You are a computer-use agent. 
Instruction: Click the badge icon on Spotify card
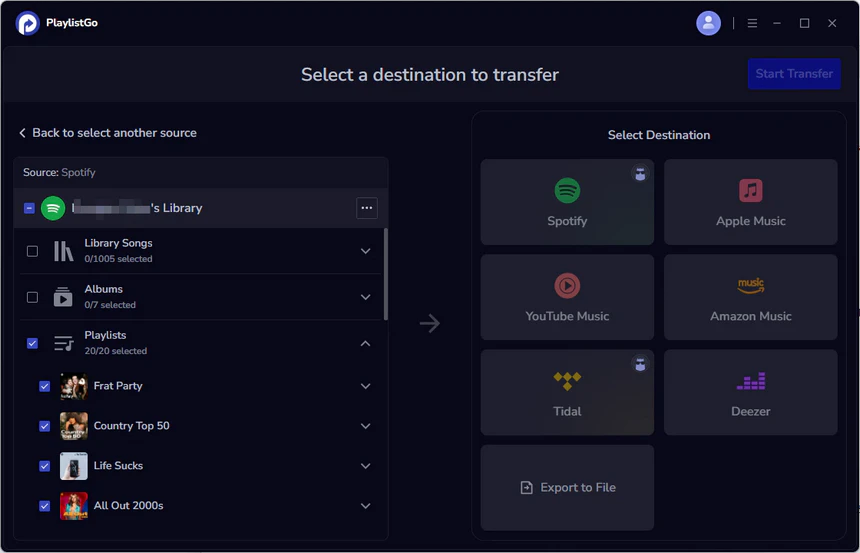[640, 174]
